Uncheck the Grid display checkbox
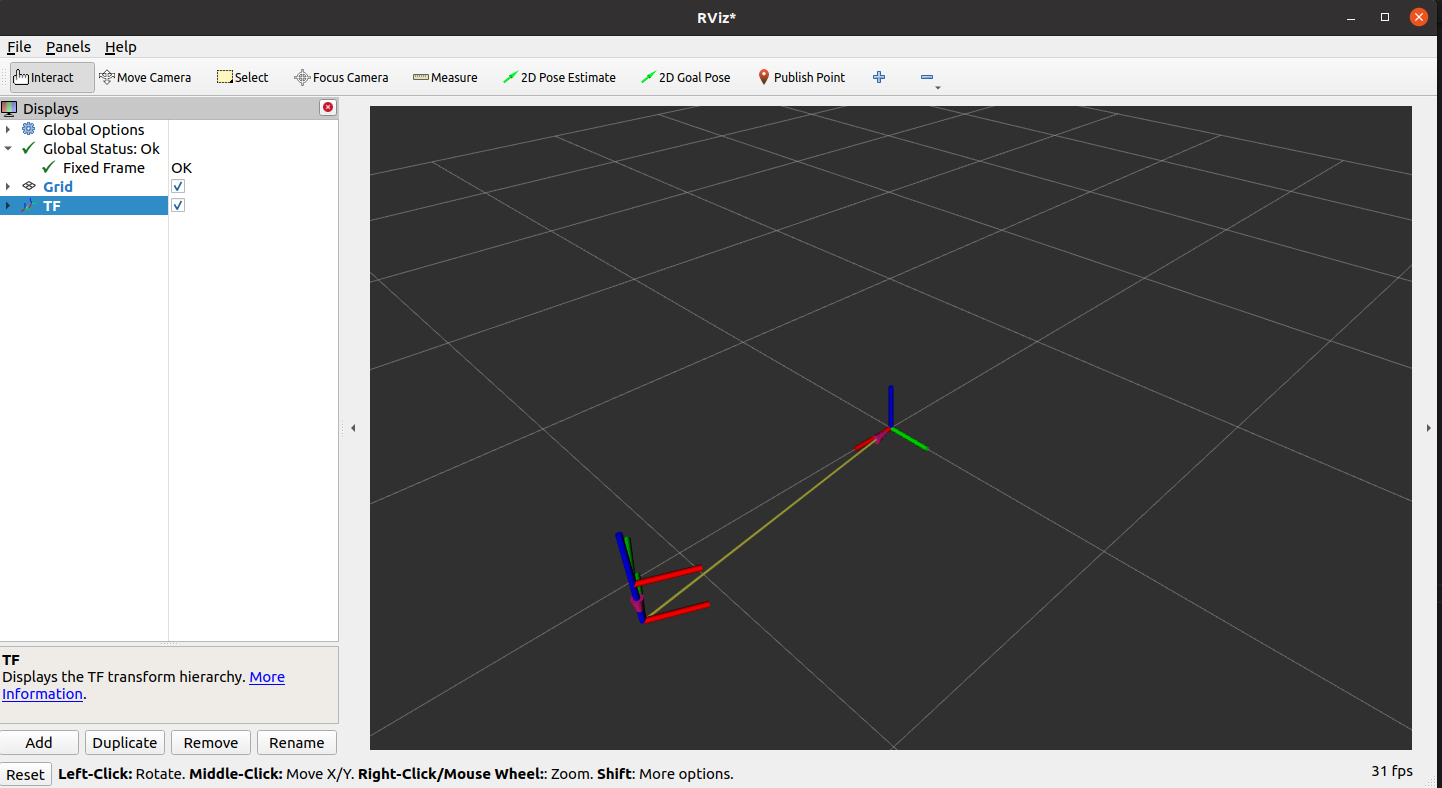The image size is (1442, 788). pos(178,186)
